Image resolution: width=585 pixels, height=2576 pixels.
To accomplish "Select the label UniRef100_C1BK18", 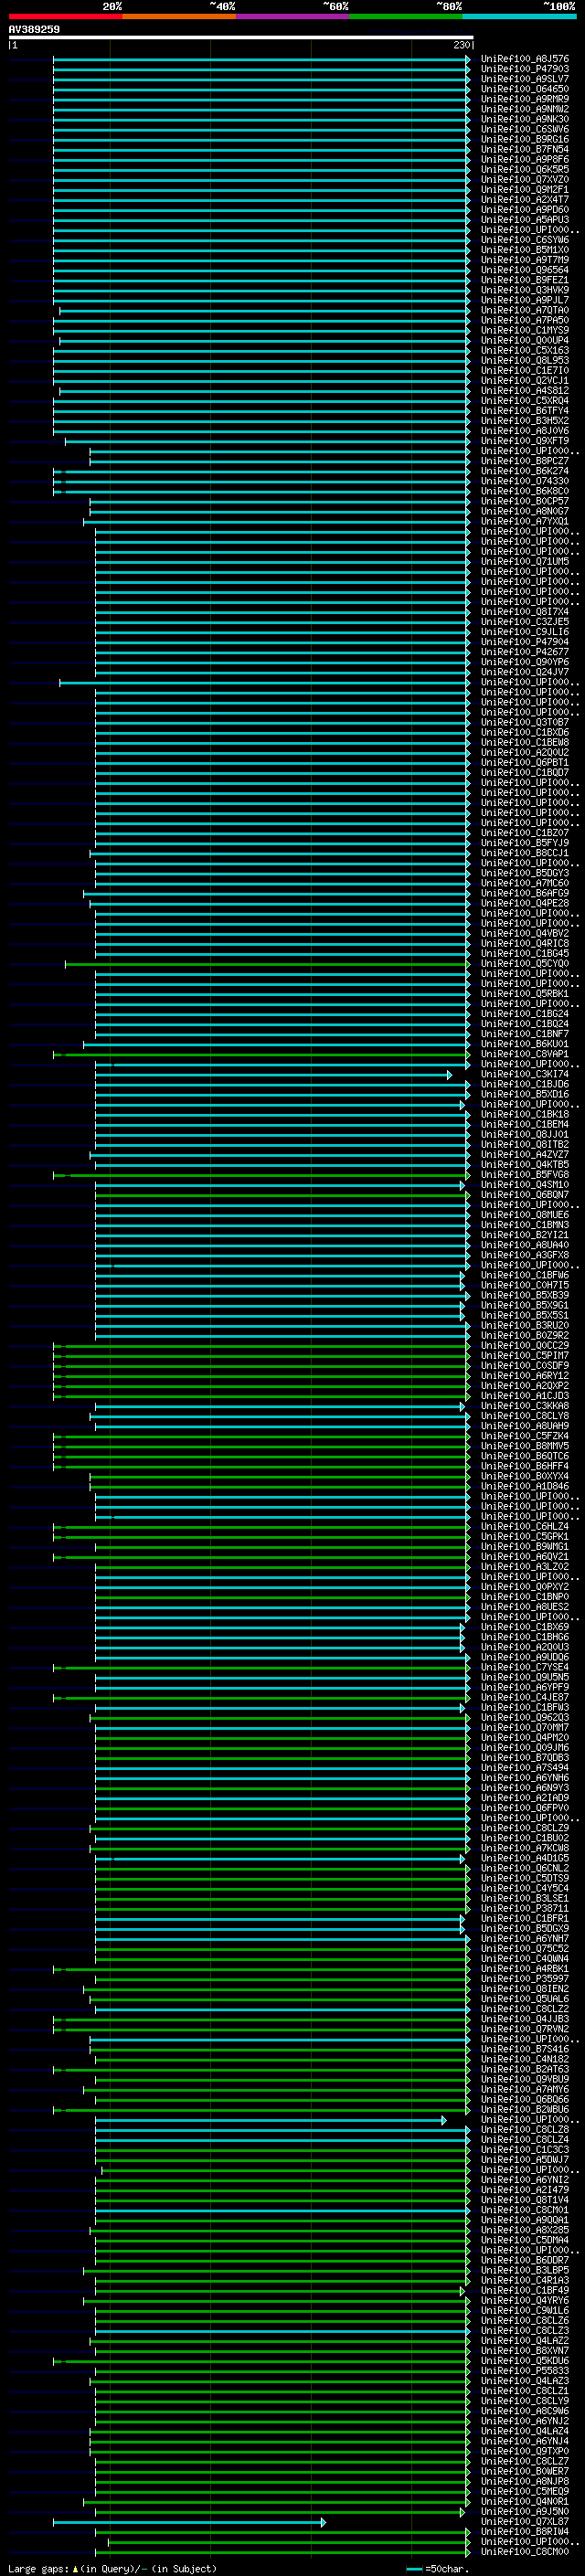I will pyautogui.click(x=525, y=1115).
